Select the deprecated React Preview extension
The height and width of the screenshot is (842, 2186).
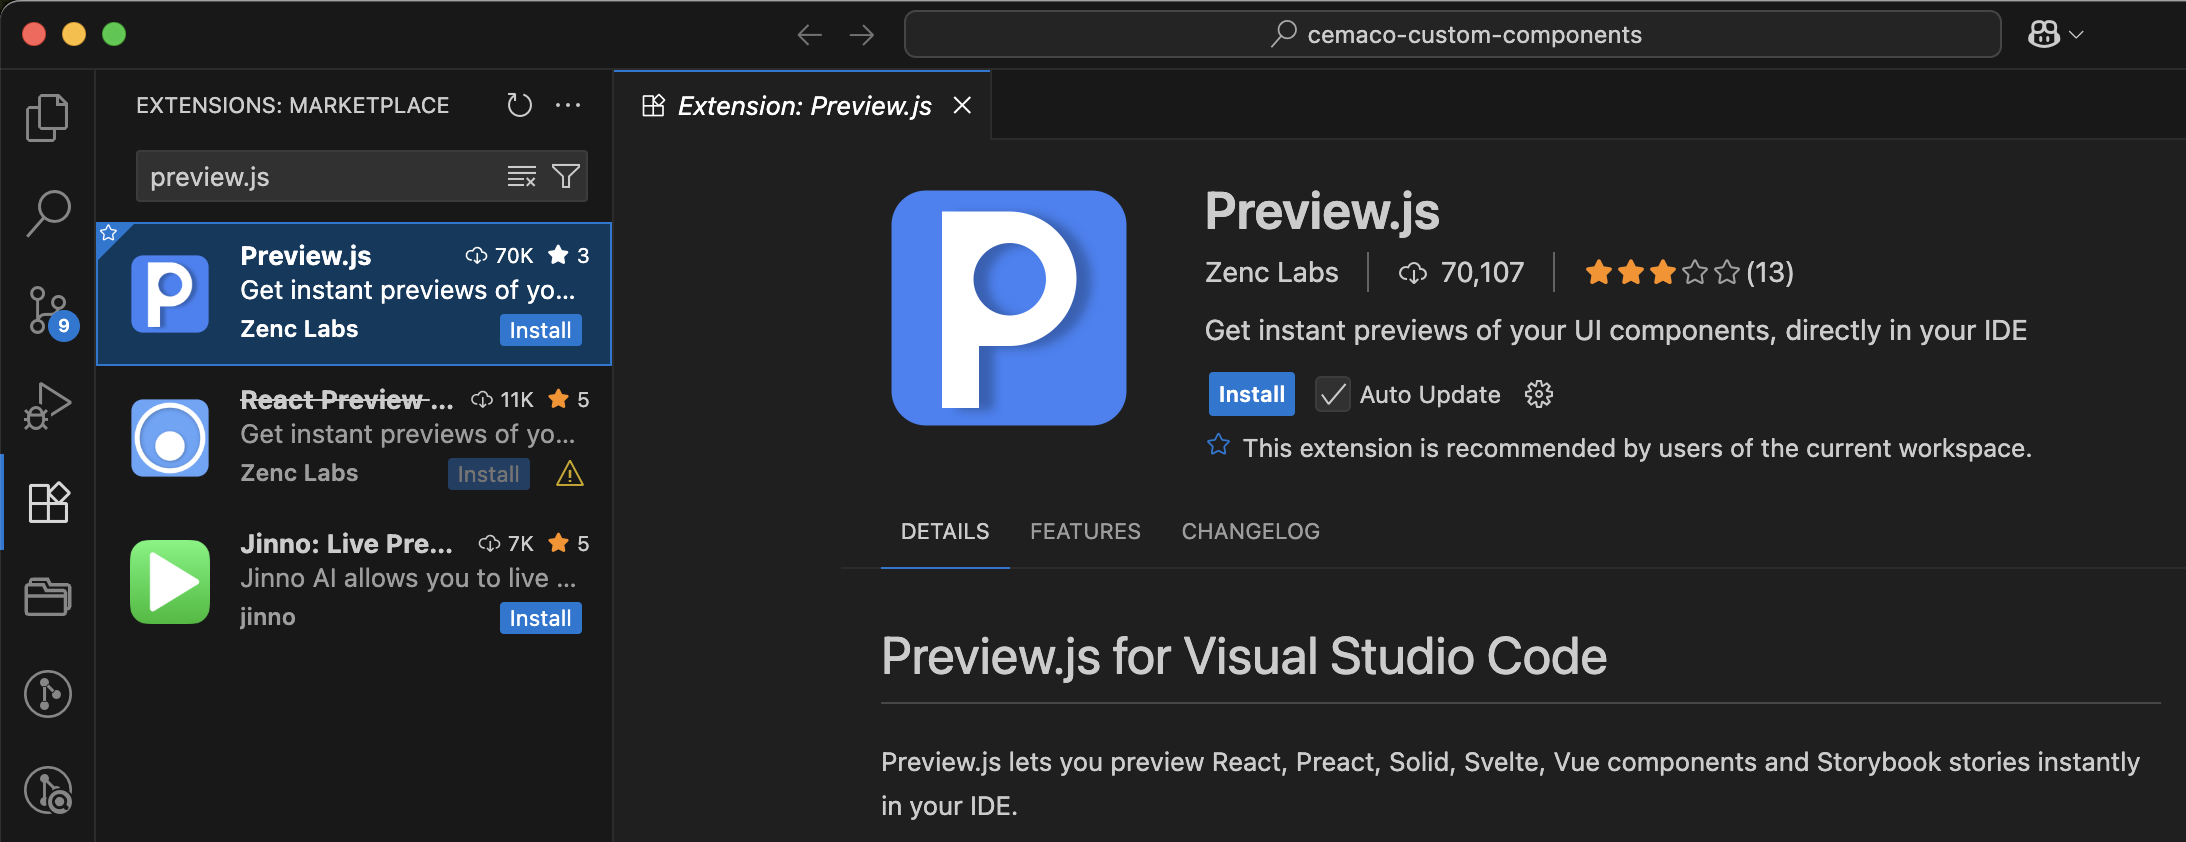354,438
